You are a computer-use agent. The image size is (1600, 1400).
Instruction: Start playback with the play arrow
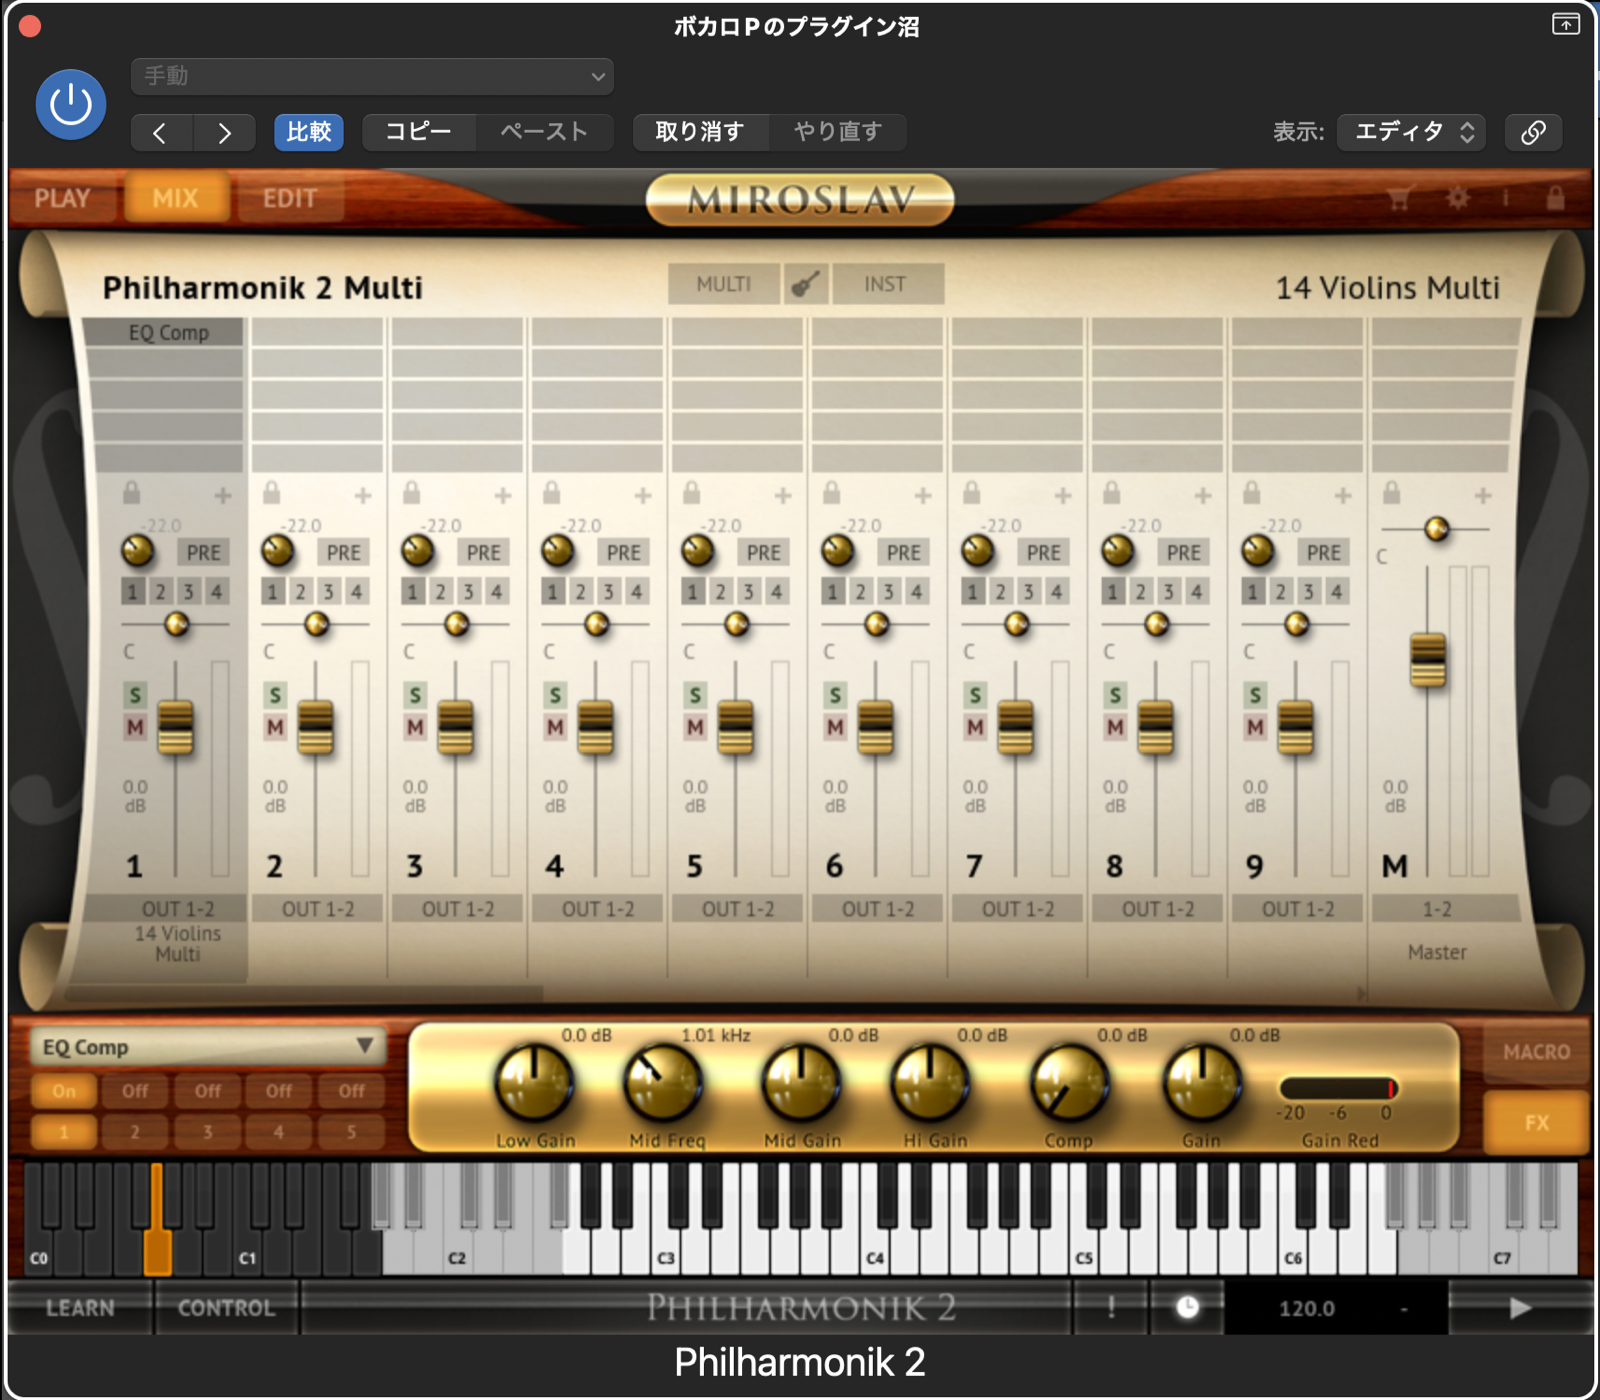pyautogui.click(x=1520, y=1307)
